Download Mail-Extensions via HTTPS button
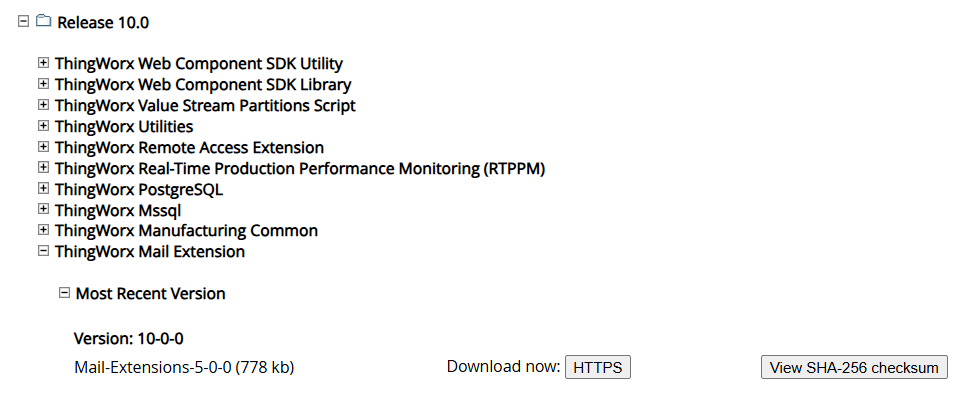This screenshot has height=396, width=972. pos(598,367)
